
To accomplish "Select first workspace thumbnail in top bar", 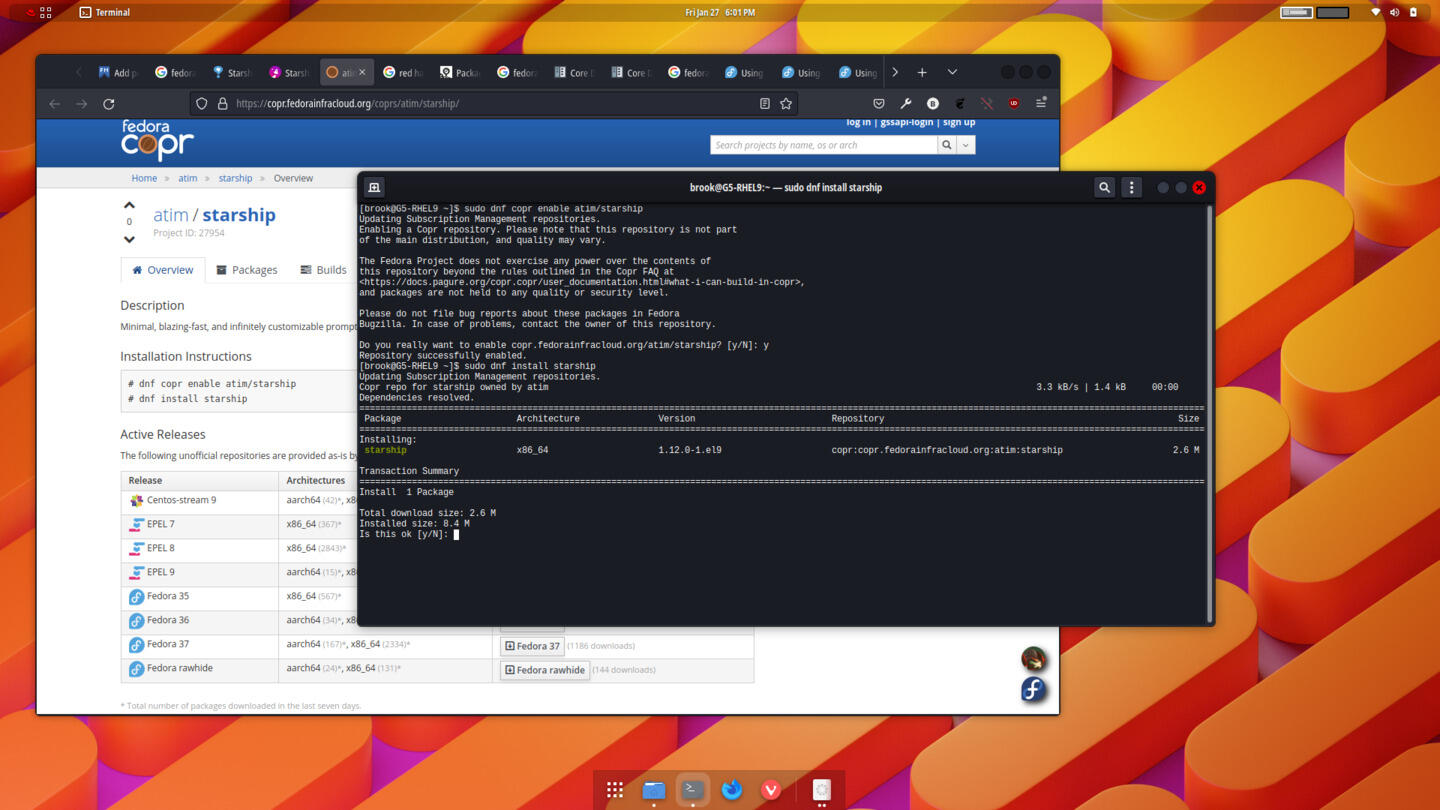I will [1296, 12].
